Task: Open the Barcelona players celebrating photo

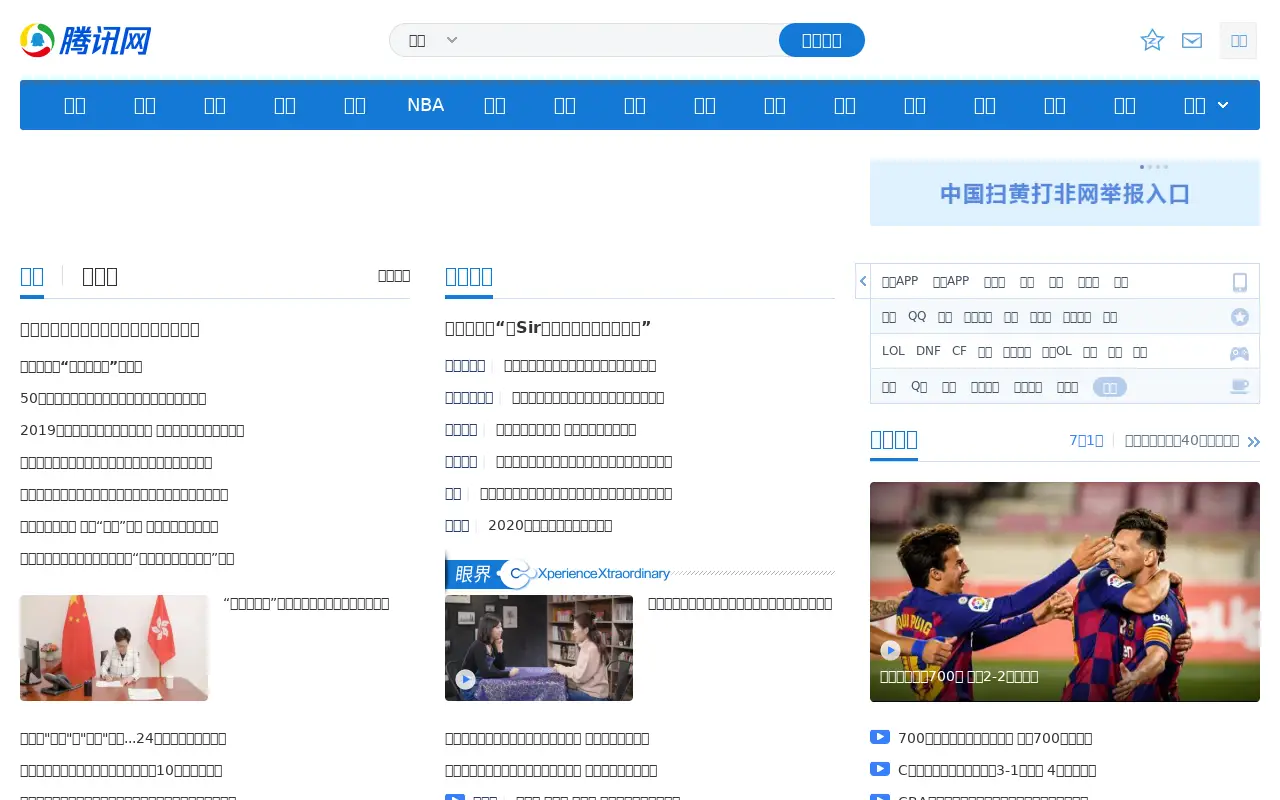Action: pos(1065,592)
